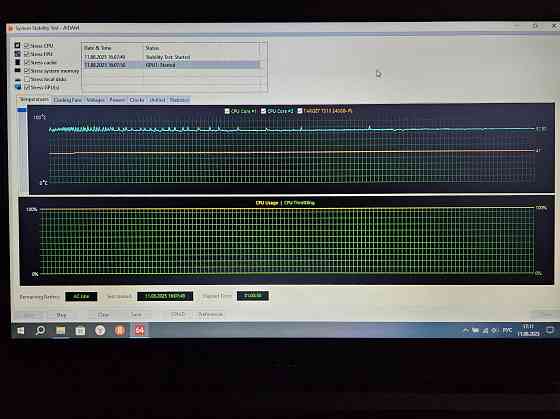The height and width of the screenshot is (419, 560).
Task: Toggle CPU Core #1 graph checkbox
Action: pos(227,111)
